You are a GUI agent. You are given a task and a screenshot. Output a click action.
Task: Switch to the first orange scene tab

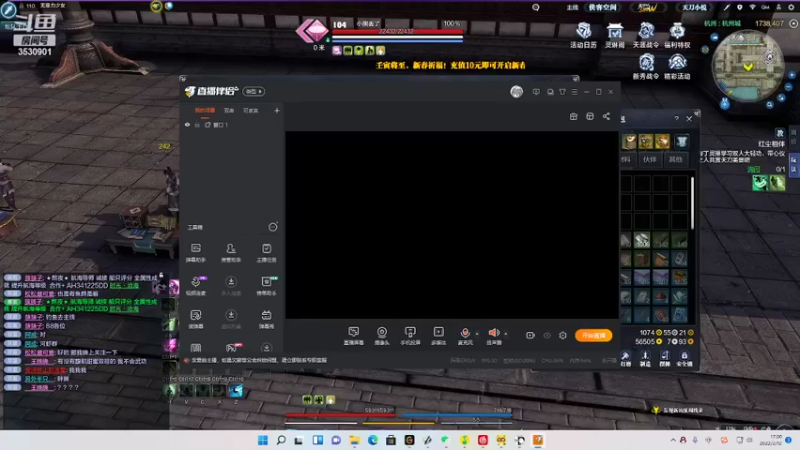tap(205, 111)
